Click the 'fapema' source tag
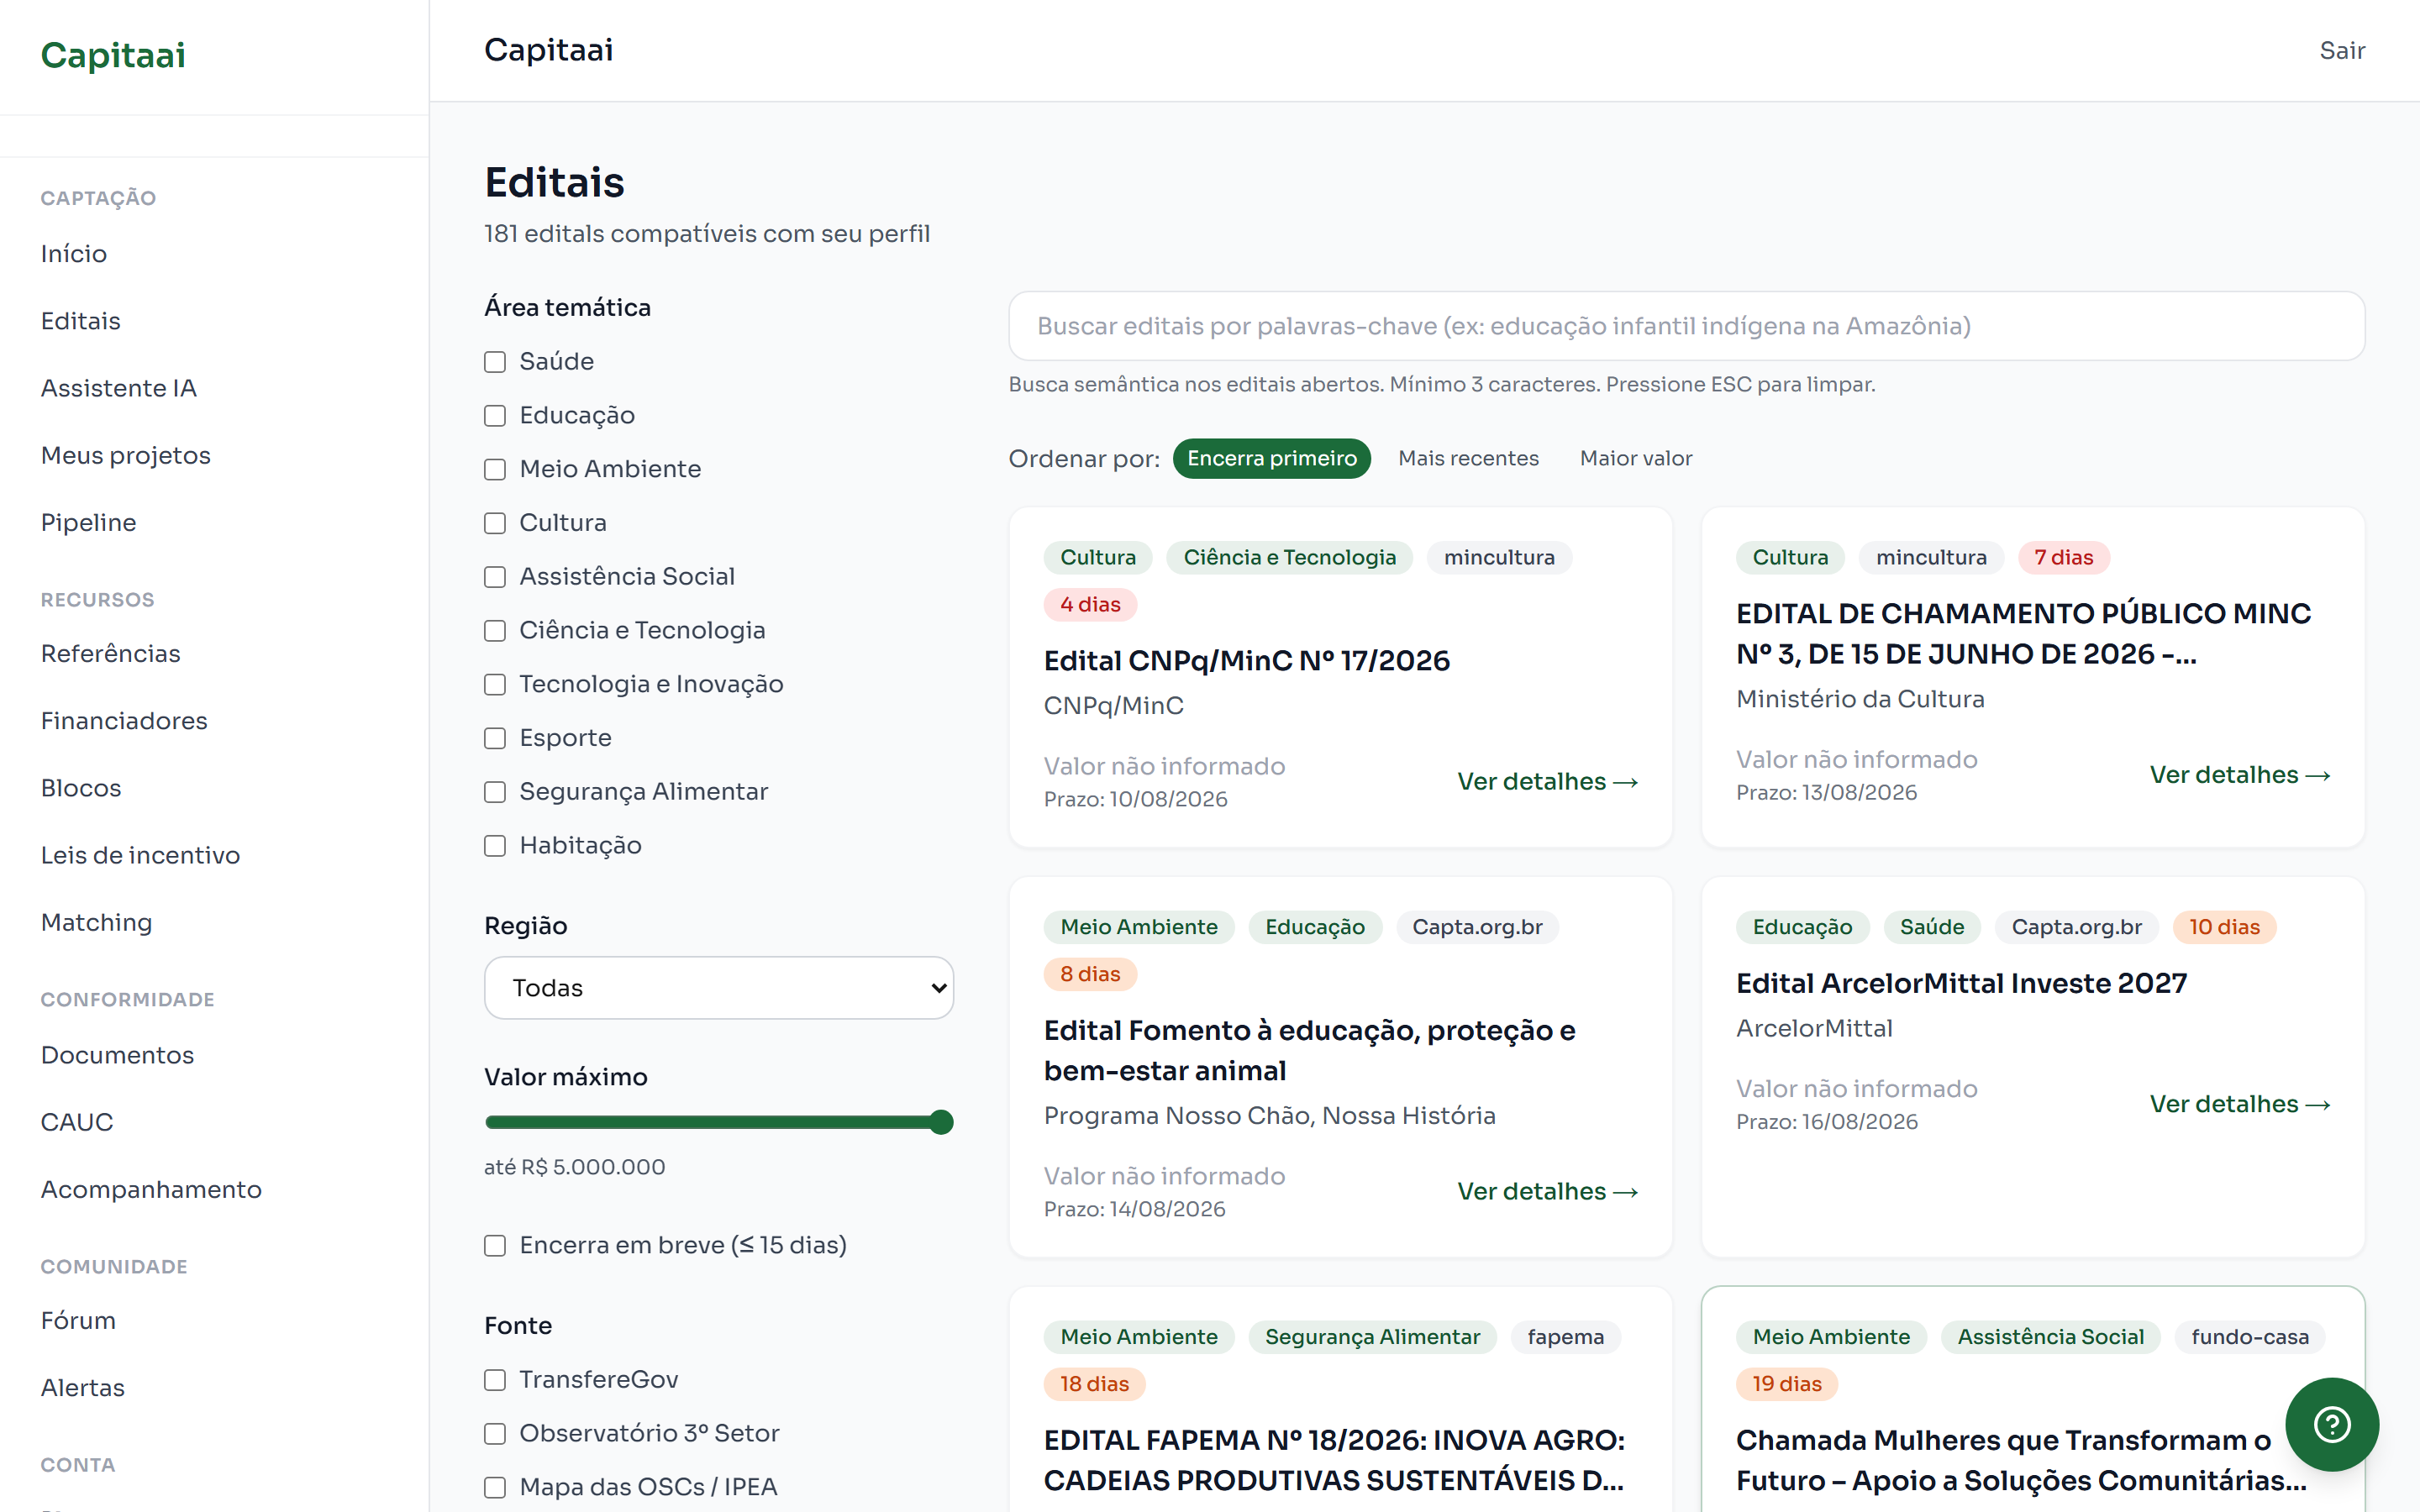This screenshot has width=2420, height=1512. coord(1565,1337)
